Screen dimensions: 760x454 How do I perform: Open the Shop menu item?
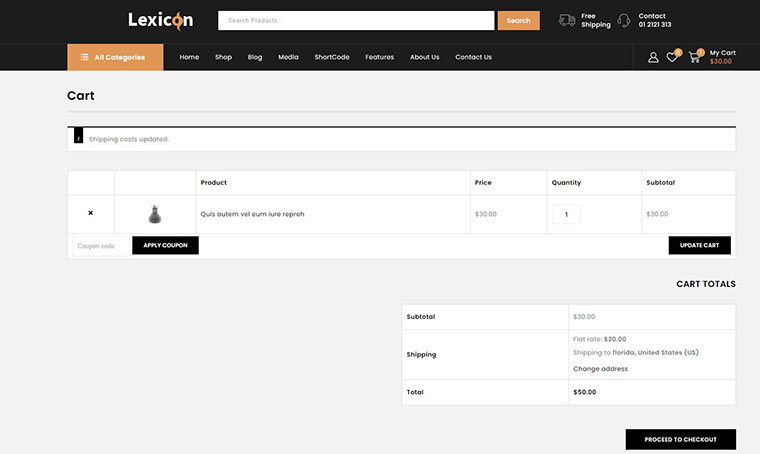[223, 57]
